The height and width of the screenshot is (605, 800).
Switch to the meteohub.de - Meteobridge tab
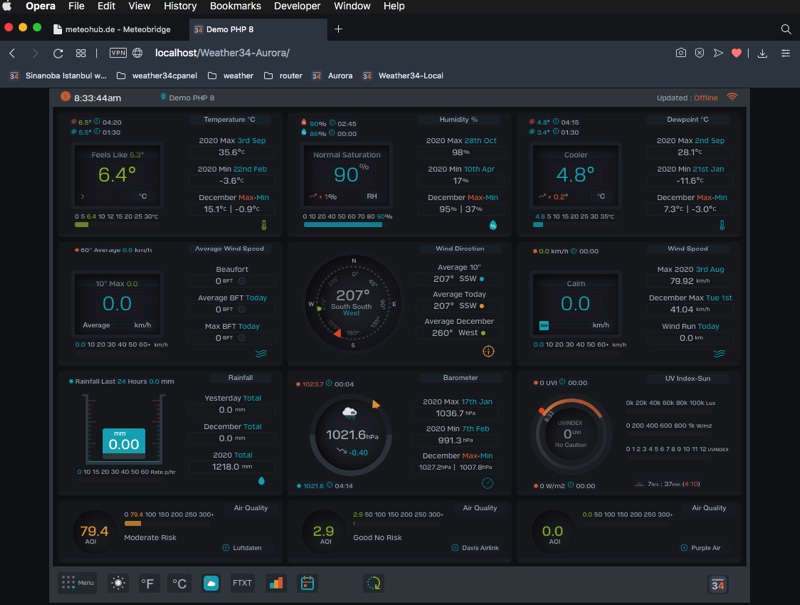tap(117, 29)
